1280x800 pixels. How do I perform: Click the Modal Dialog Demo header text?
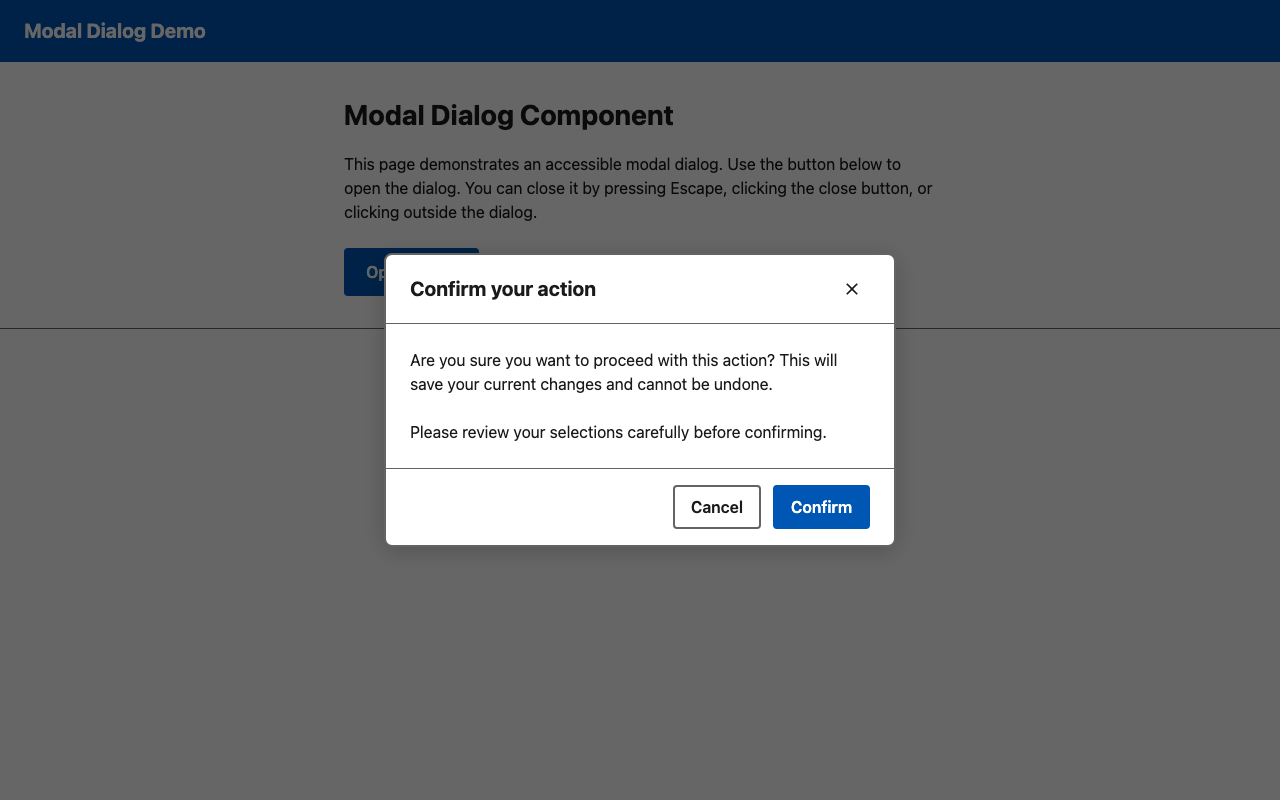tap(114, 31)
